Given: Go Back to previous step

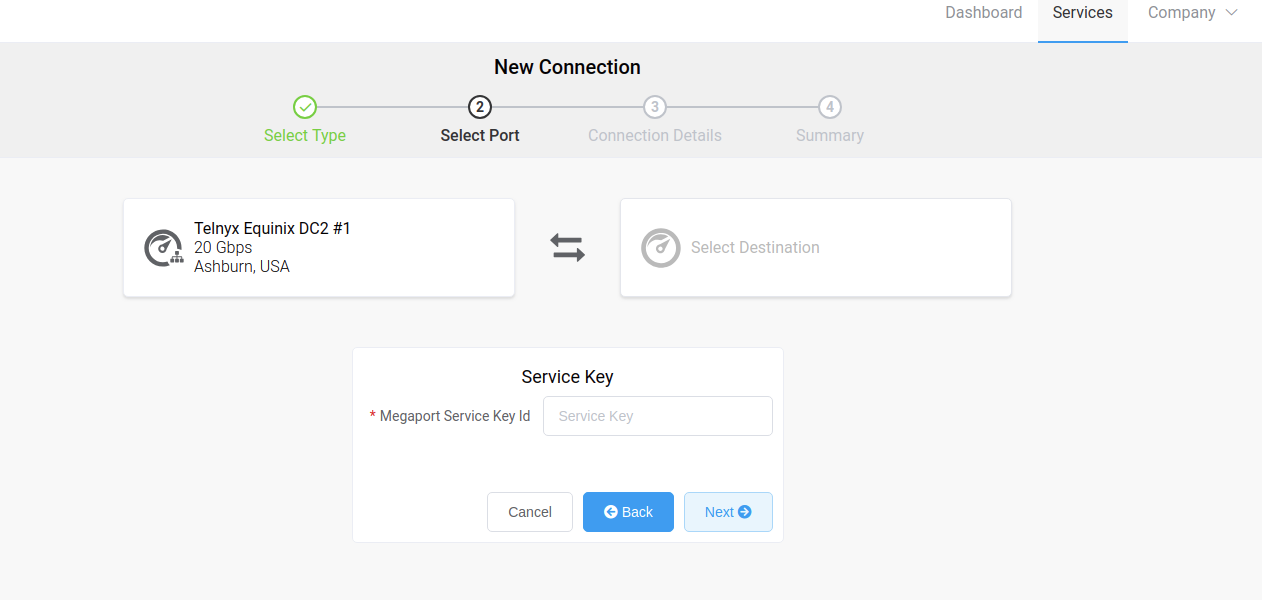Looking at the screenshot, I should [x=628, y=512].
